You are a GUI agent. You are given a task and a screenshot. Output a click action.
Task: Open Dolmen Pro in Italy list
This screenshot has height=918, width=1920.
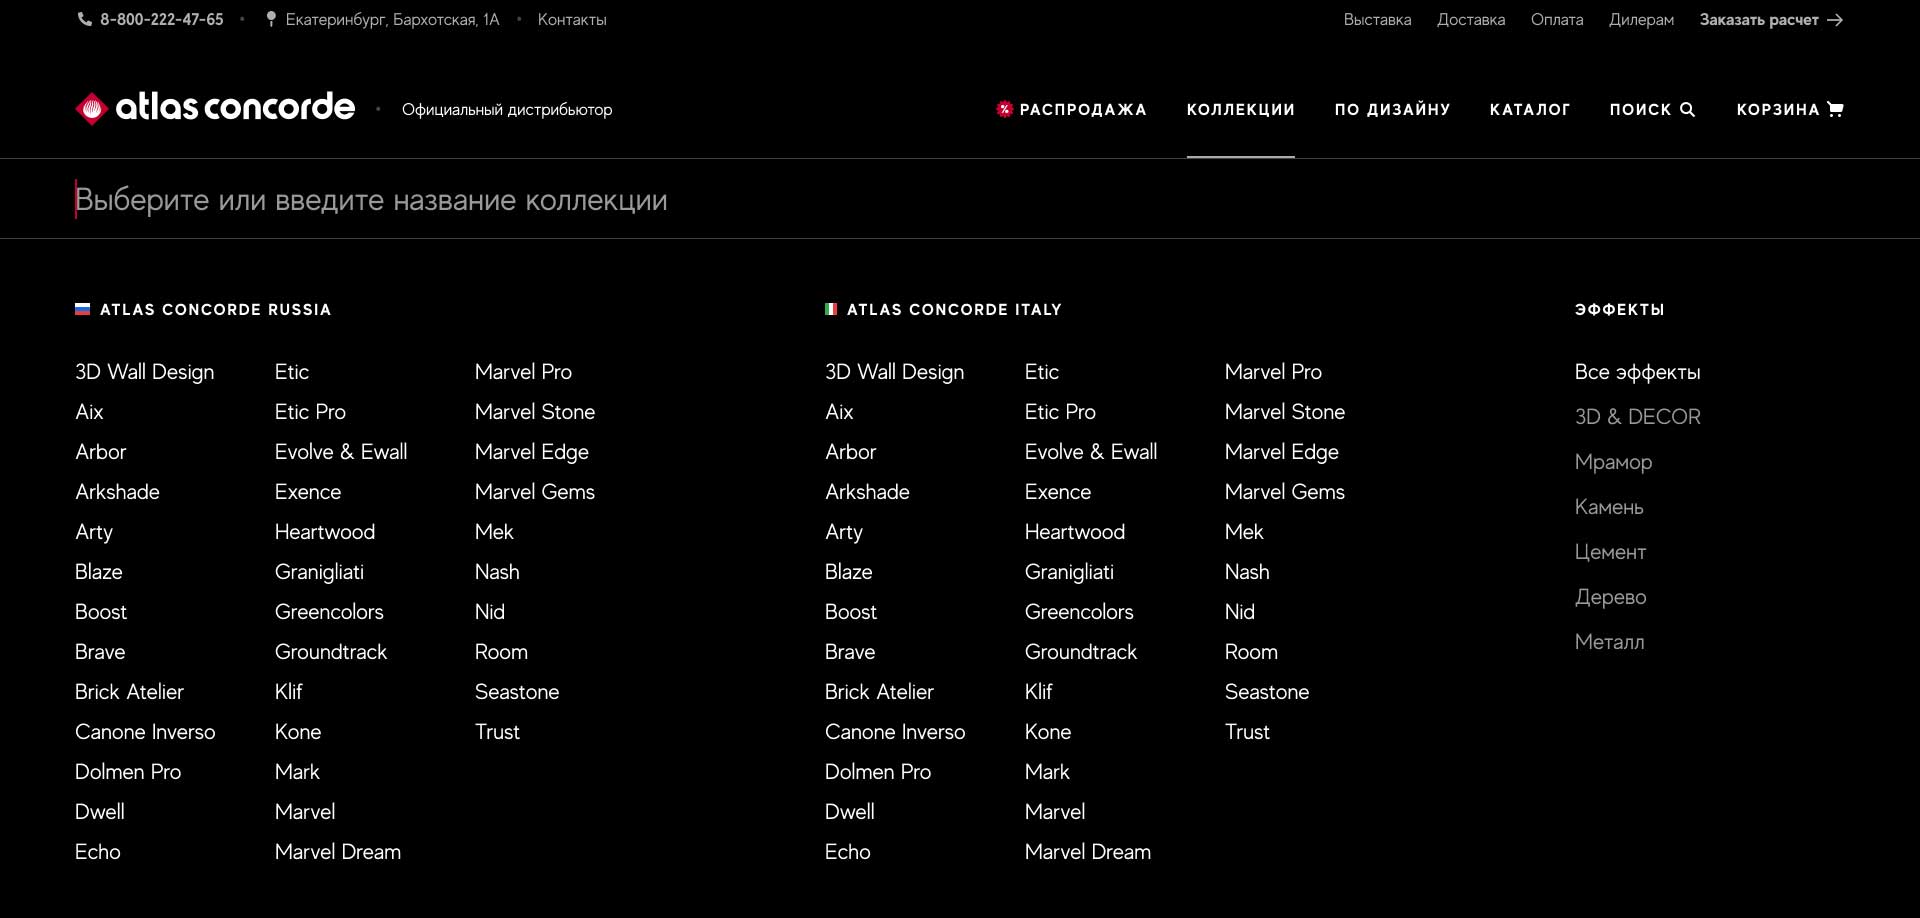coord(878,772)
